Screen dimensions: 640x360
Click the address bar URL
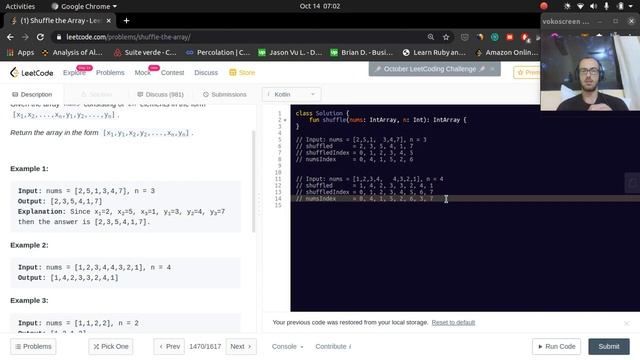pos(128,37)
